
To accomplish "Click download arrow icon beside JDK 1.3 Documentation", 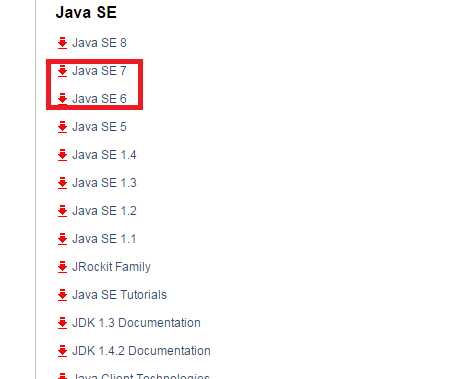I will coord(62,323).
